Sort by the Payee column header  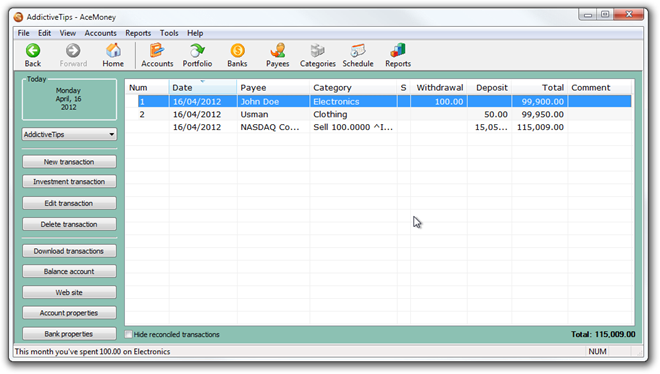[x=273, y=88]
